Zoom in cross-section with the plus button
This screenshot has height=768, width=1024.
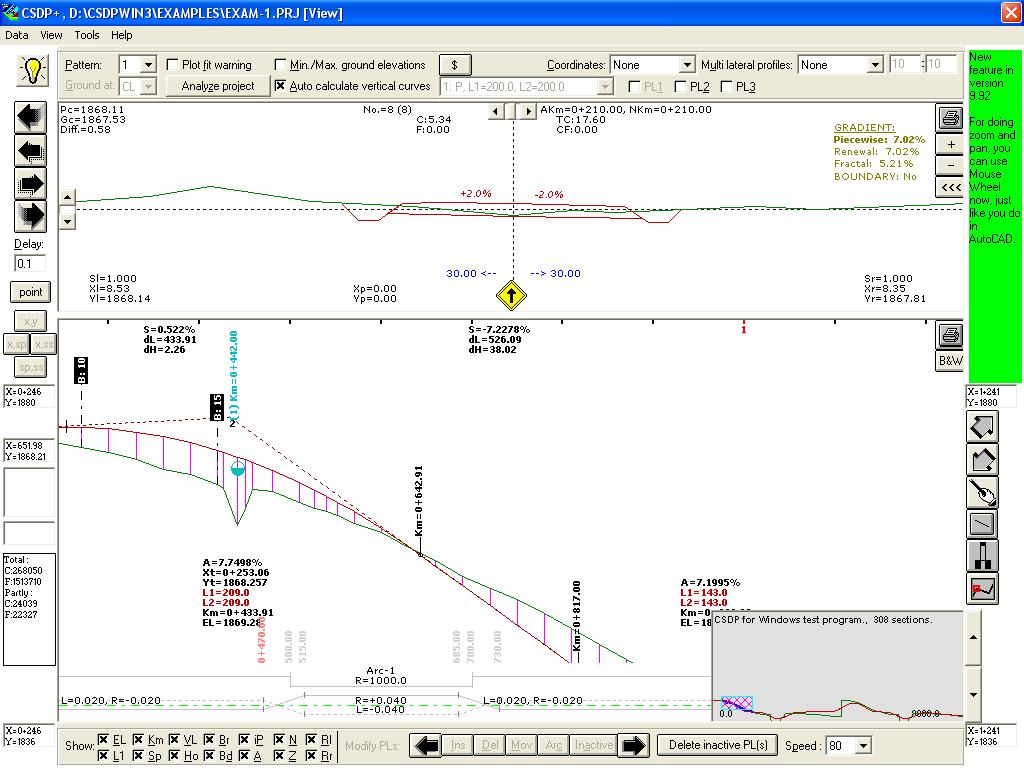[950, 144]
